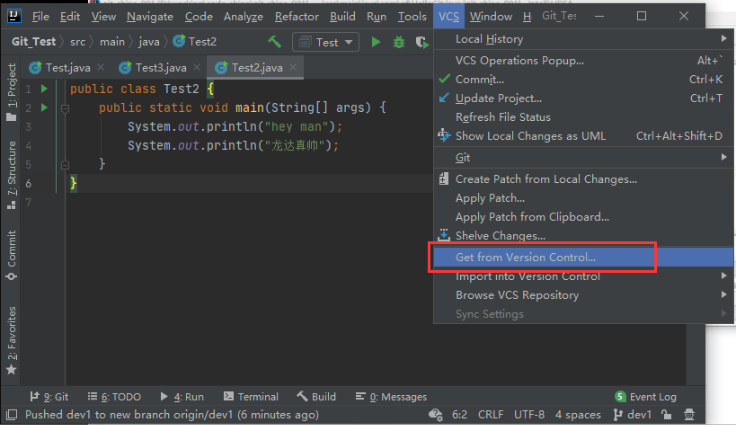The width and height of the screenshot is (736, 426).
Task: Click the CRLF line separator indicator
Action: 491,415
